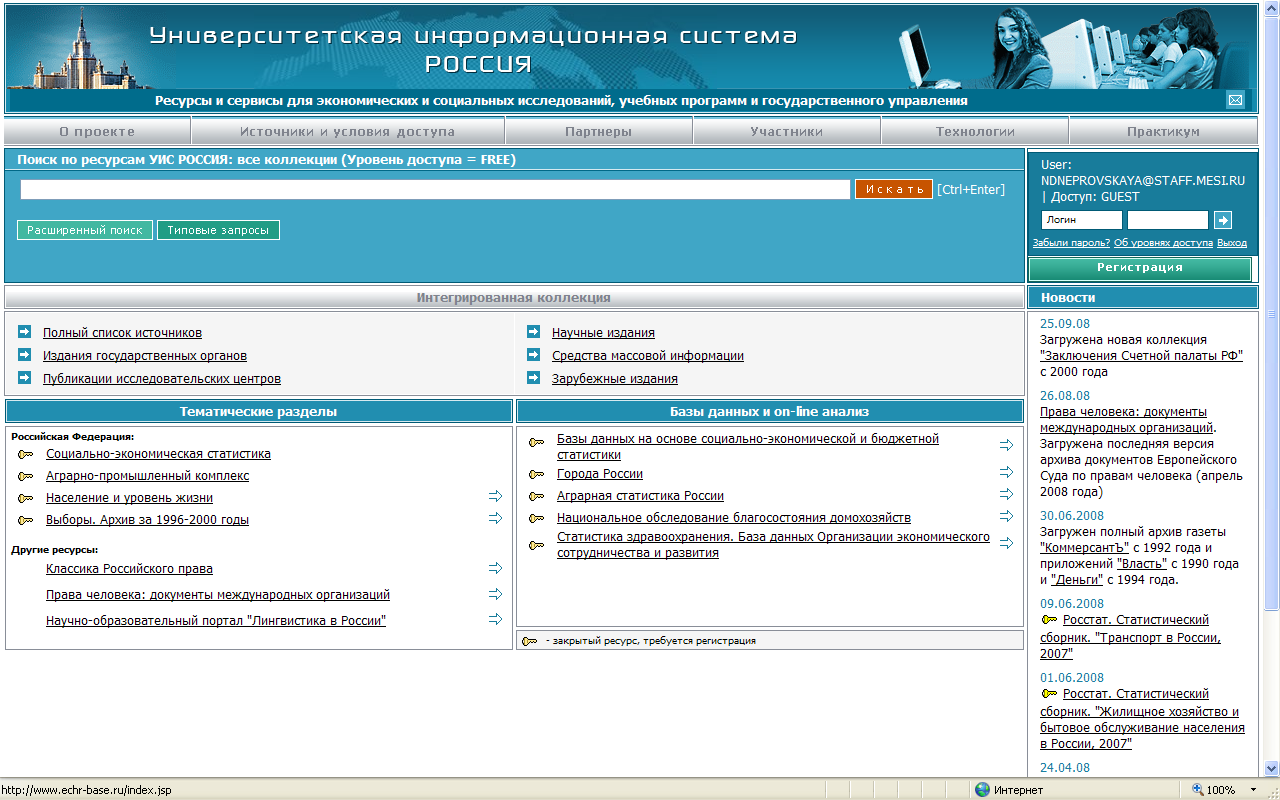Screen dimensions: 1280x800
Task: Click outline arrow right of Население и уровень жизни
Action: (495, 496)
